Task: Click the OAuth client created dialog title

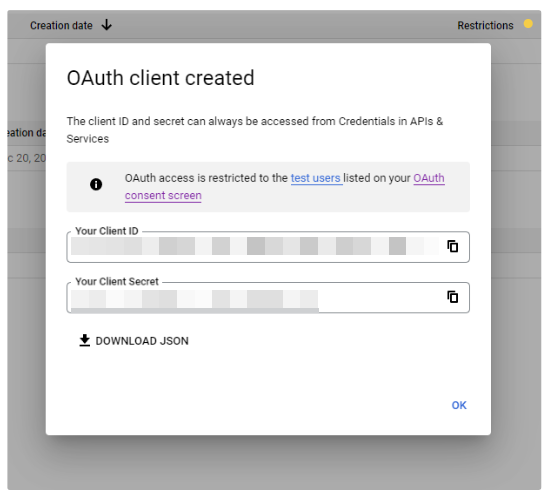Action: (x=160, y=78)
